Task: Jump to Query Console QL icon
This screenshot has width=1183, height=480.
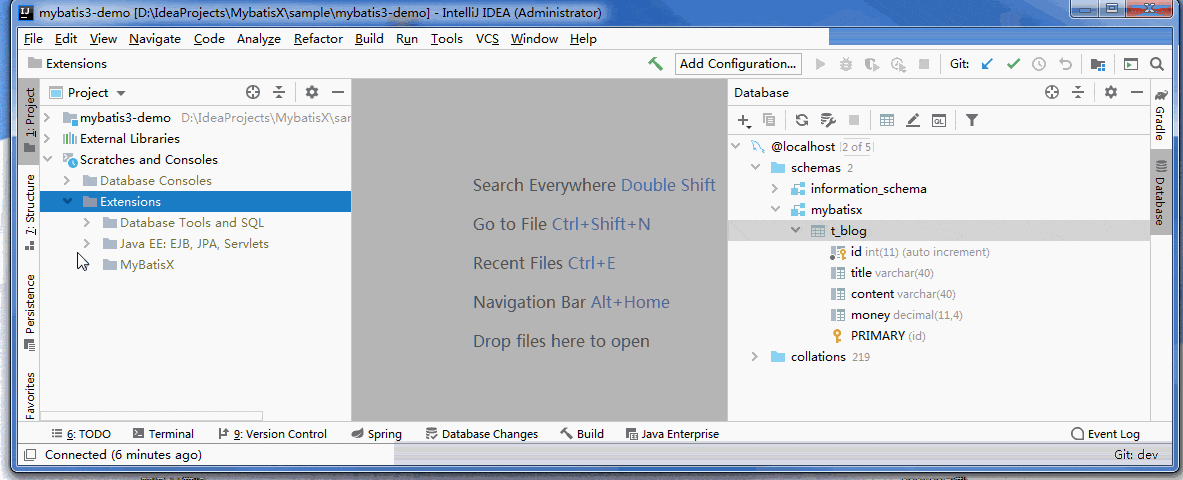Action: [x=939, y=120]
